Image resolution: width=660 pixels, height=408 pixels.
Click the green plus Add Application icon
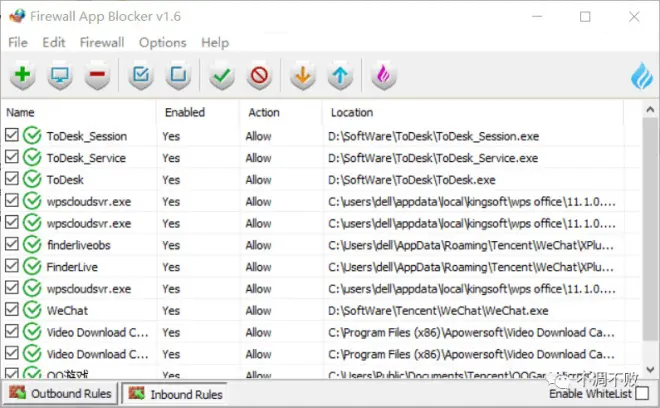(x=22, y=76)
